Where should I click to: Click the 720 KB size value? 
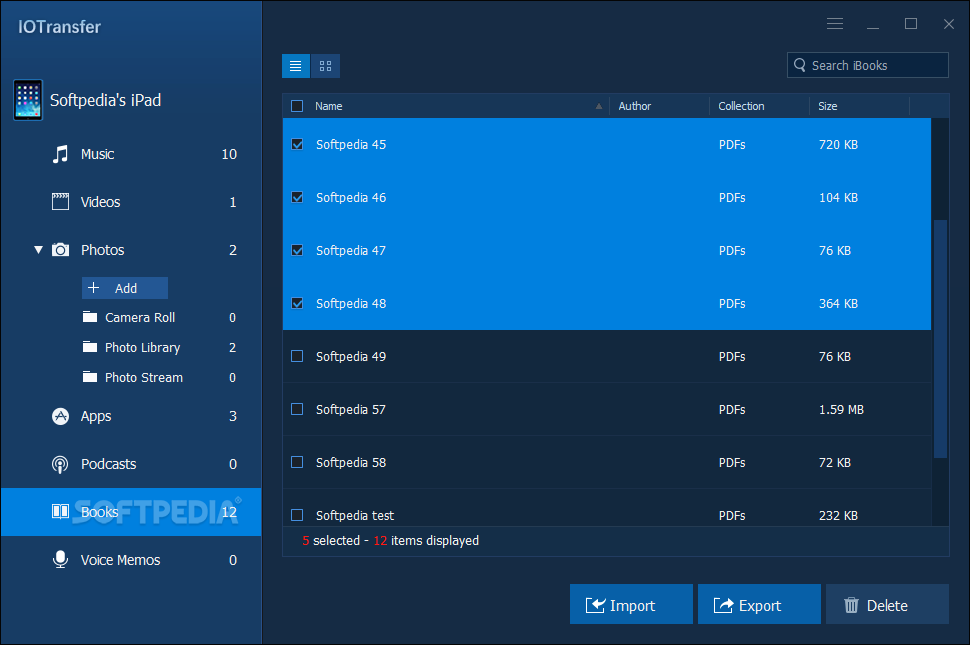(838, 145)
